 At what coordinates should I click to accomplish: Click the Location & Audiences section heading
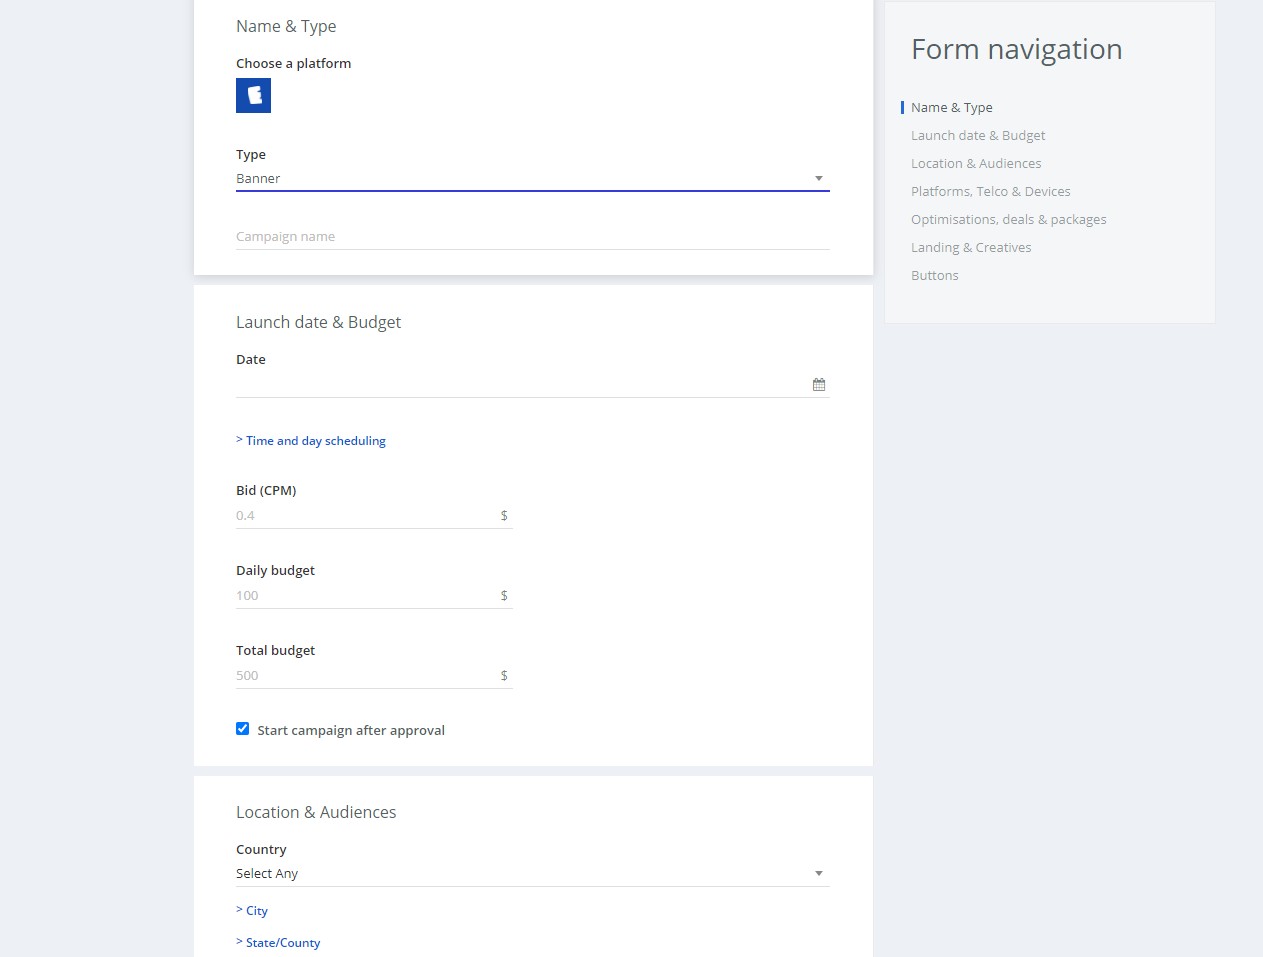(316, 813)
